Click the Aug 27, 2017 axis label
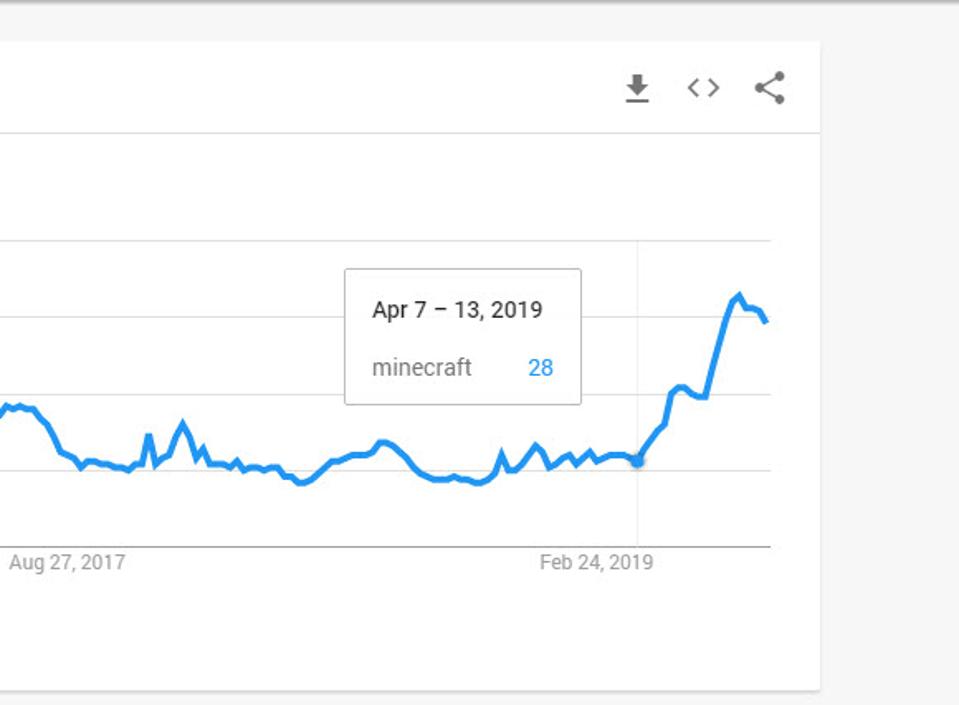Viewport: 959px width, 705px height. [67, 562]
